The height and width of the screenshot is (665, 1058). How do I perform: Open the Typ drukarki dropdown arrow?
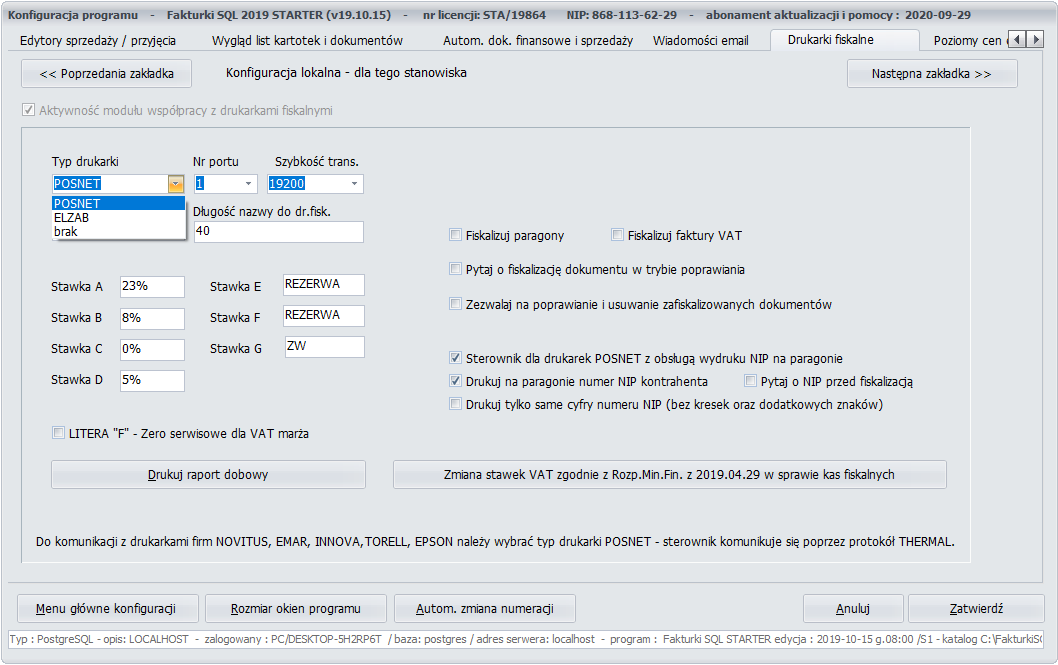[x=175, y=183]
